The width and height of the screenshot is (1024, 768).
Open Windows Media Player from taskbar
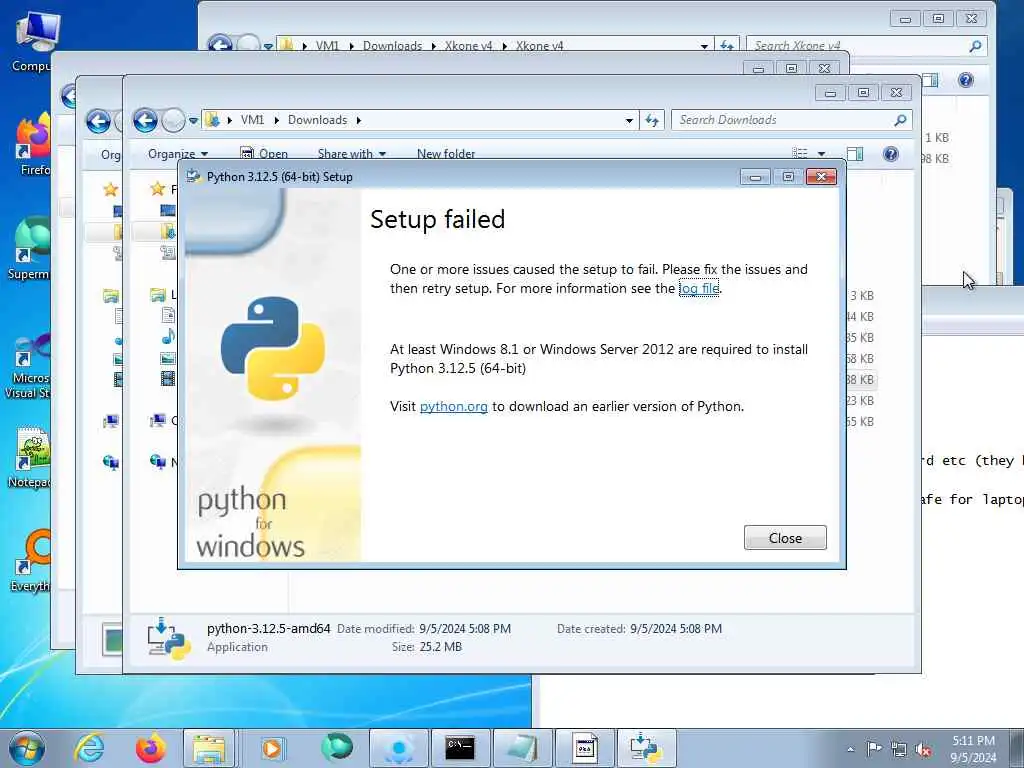pos(272,748)
